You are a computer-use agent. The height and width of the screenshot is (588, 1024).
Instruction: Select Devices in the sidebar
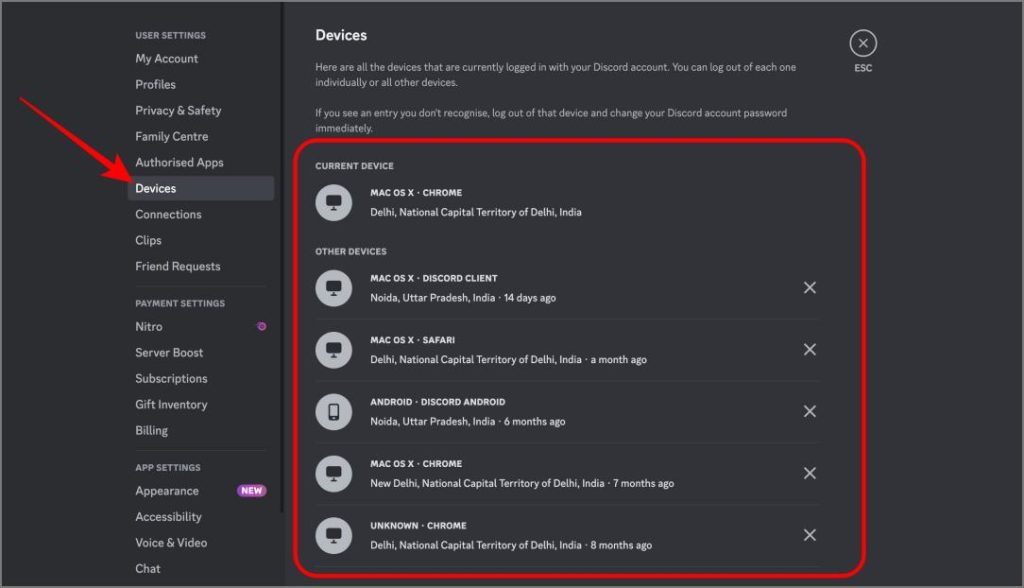pyautogui.click(x=201, y=188)
